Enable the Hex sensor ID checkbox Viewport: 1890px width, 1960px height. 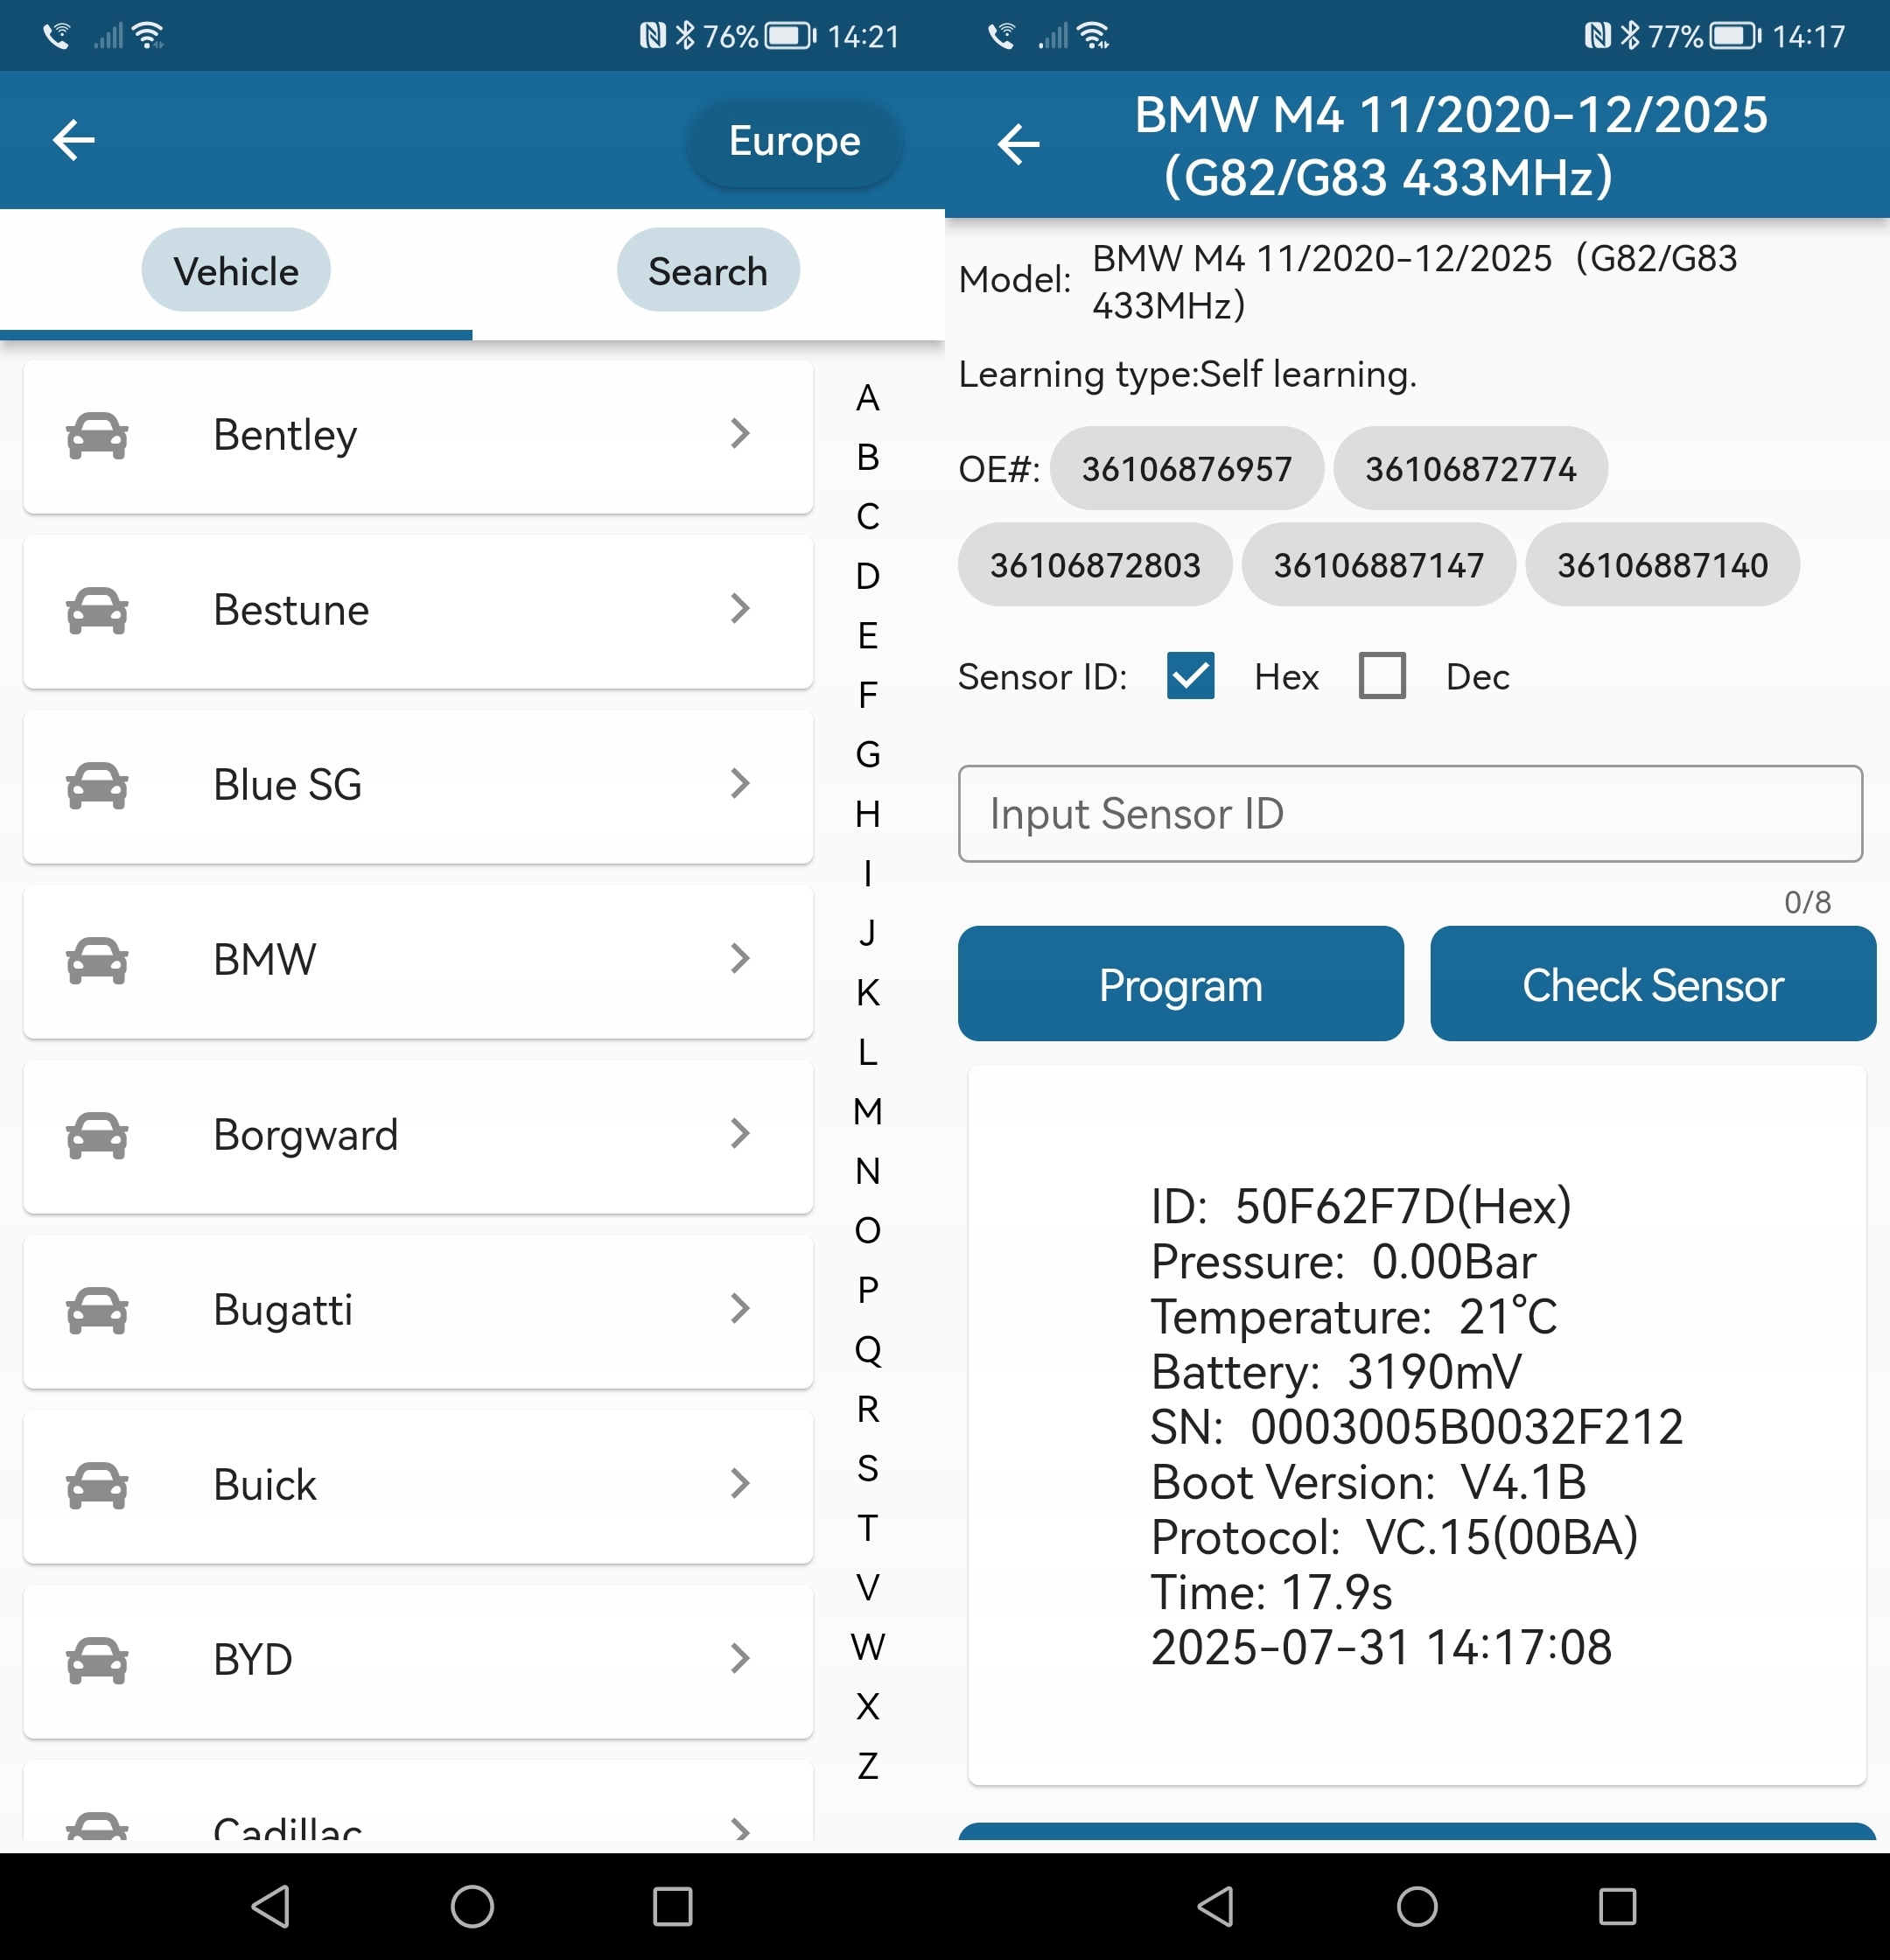(1190, 676)
